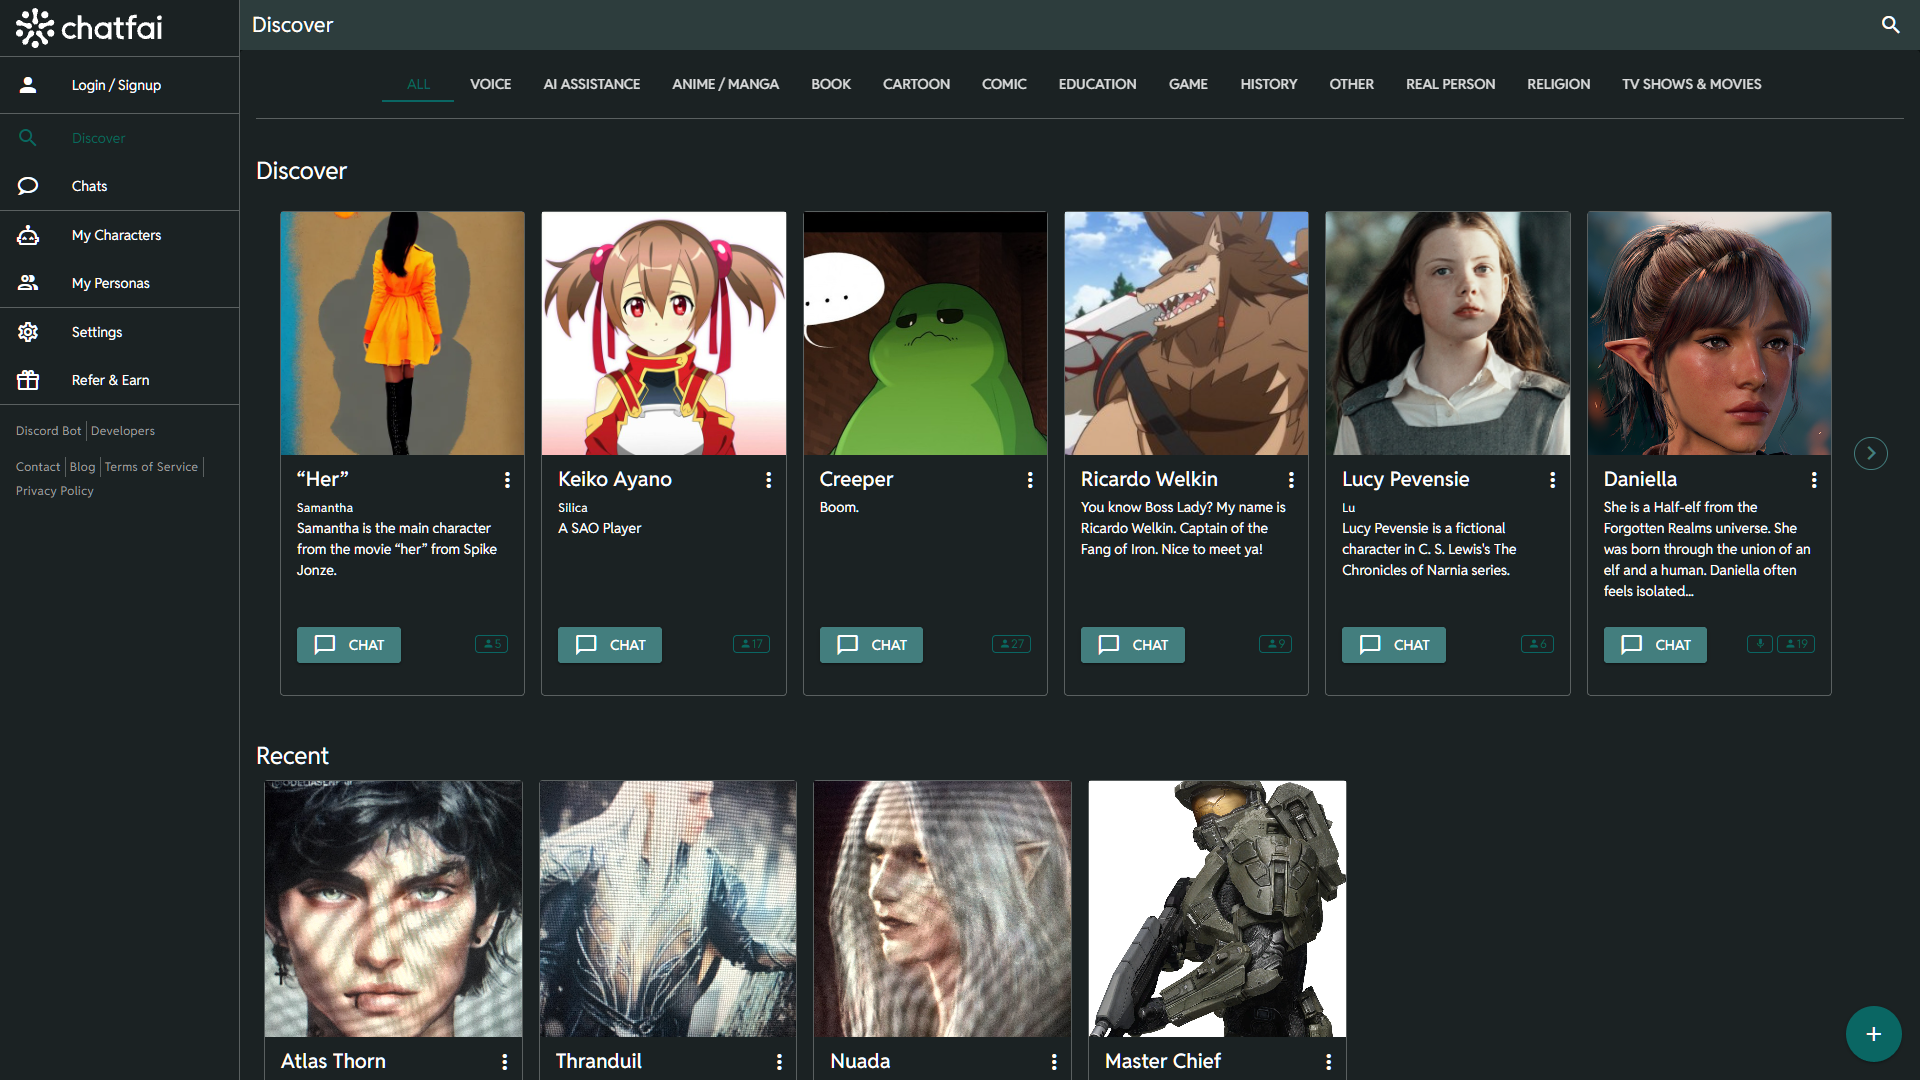Start a chat with Keiko Ayano
The image size is (1920, 1080).
(609, 644)
